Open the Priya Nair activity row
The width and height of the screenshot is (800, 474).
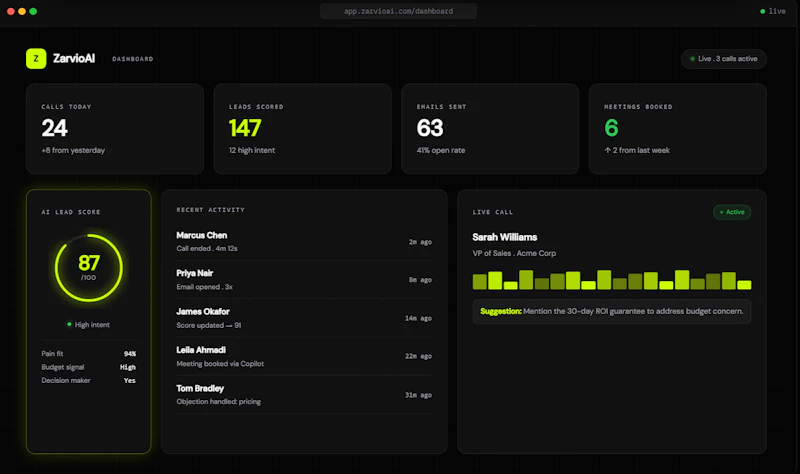304,280
